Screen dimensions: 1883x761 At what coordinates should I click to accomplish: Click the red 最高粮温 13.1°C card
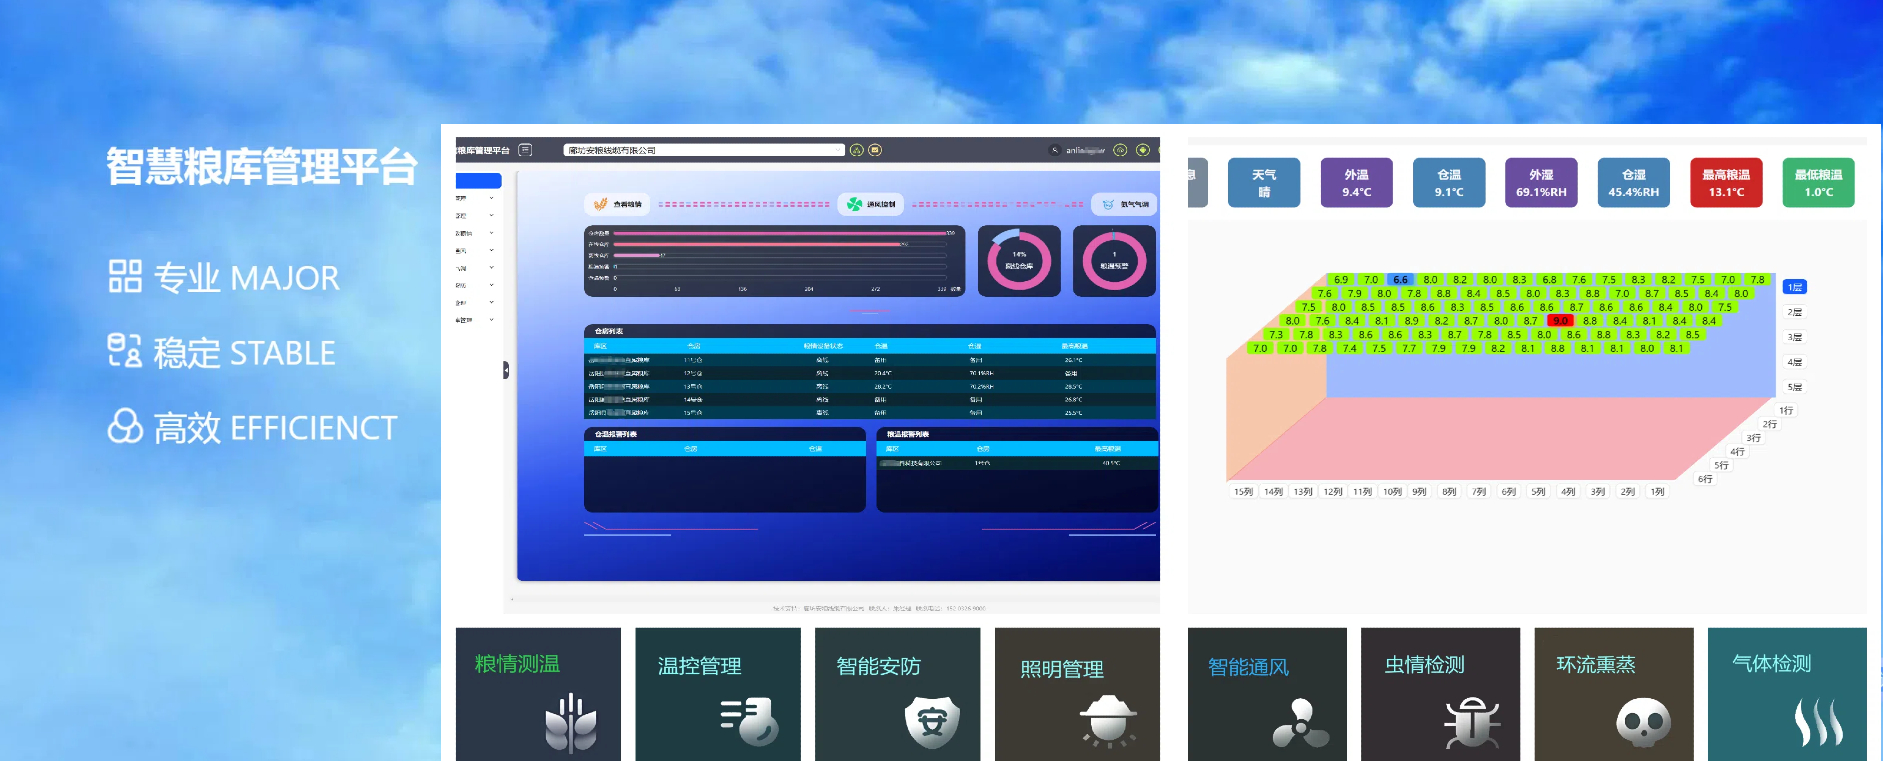tap(1726, 183)
